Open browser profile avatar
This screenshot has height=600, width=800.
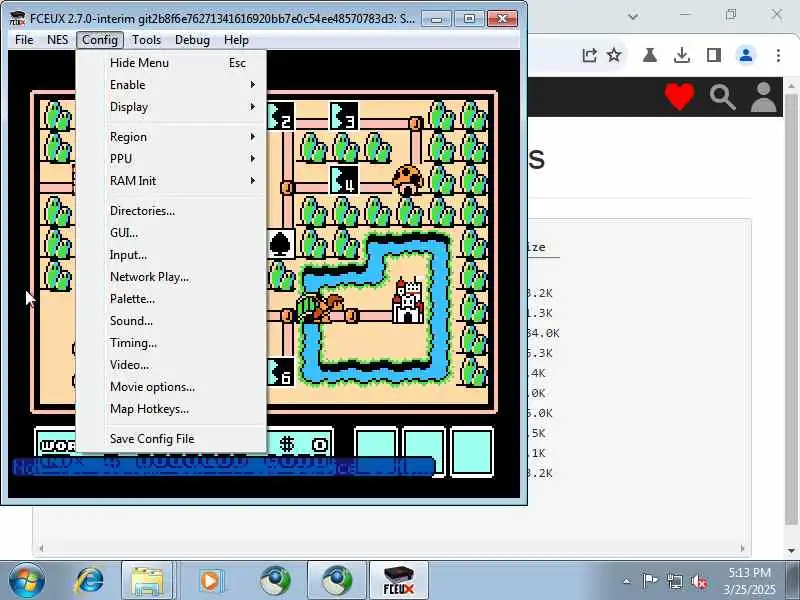point(745,55)
